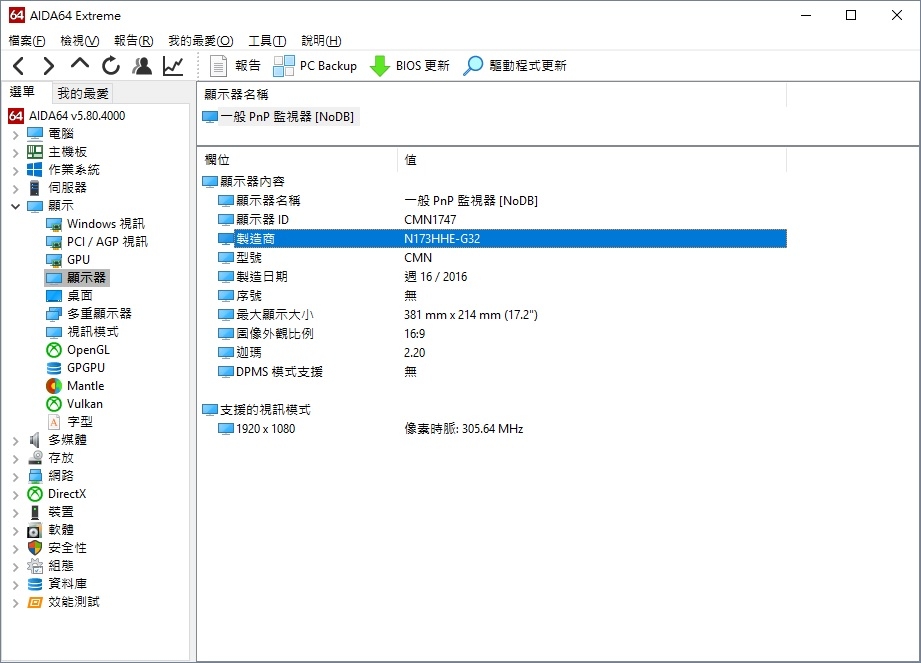Expand the 組態 tree node
921x663 pixels.
tap(16, 567)
